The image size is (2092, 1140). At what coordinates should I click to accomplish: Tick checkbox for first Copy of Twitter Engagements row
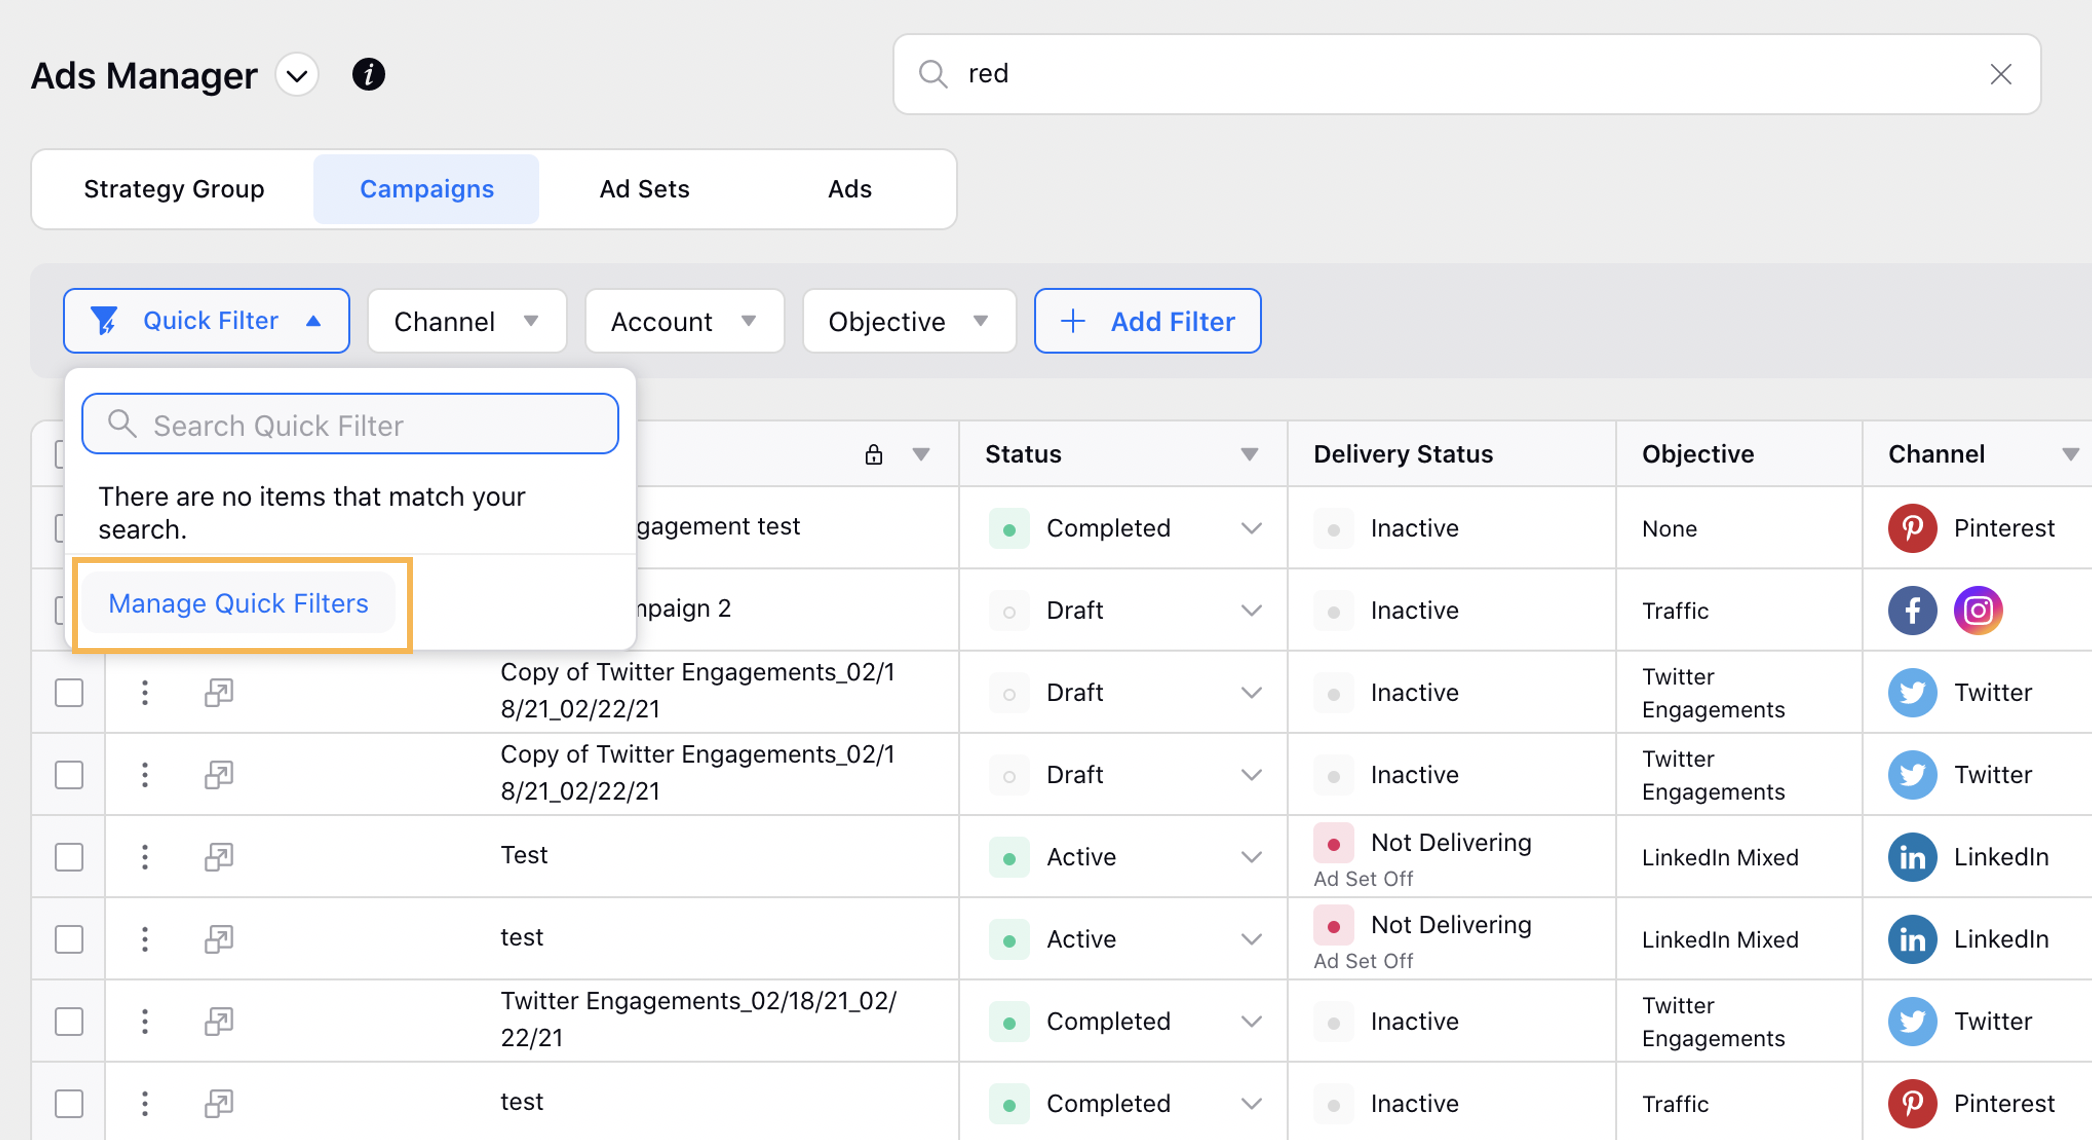[69, 692]
